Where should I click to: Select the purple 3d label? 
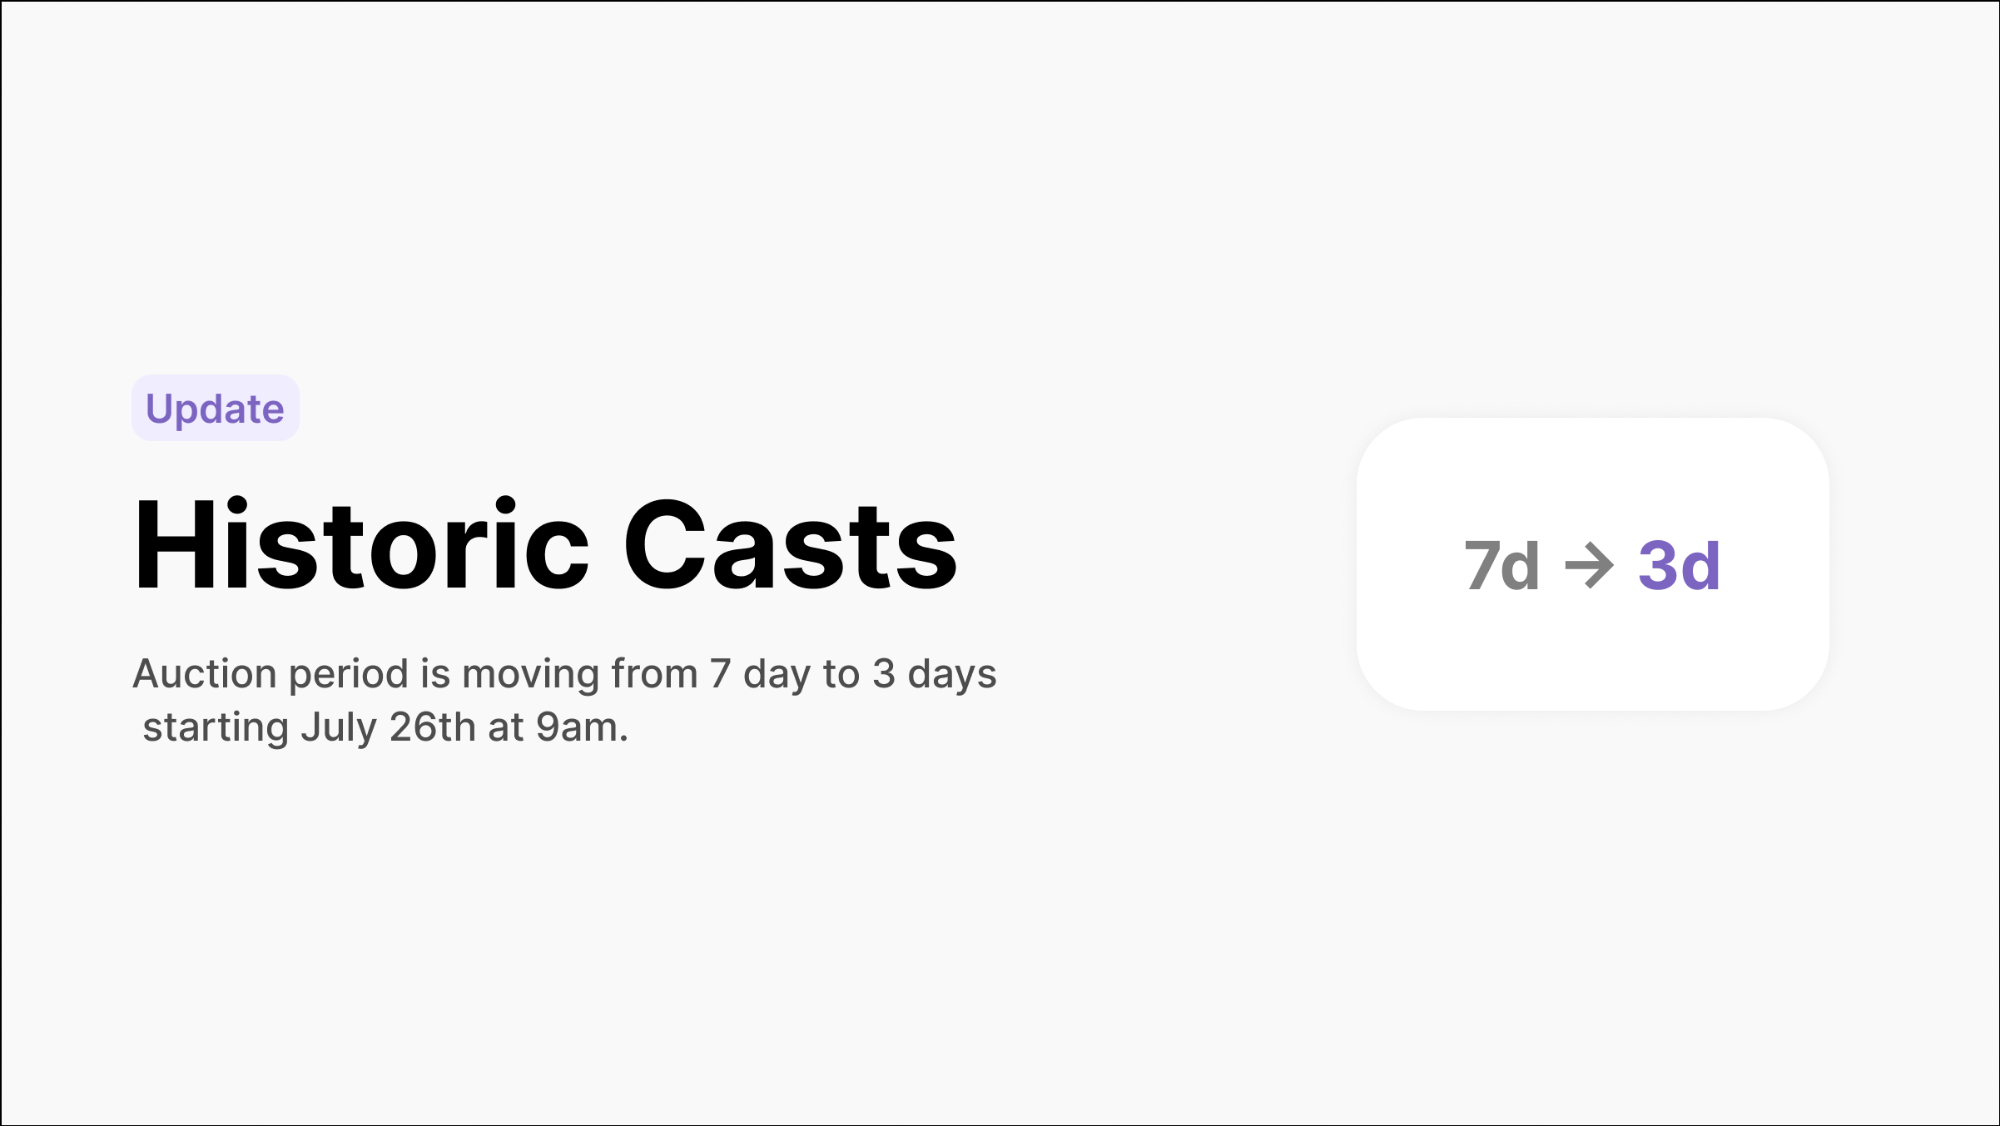1679,566
